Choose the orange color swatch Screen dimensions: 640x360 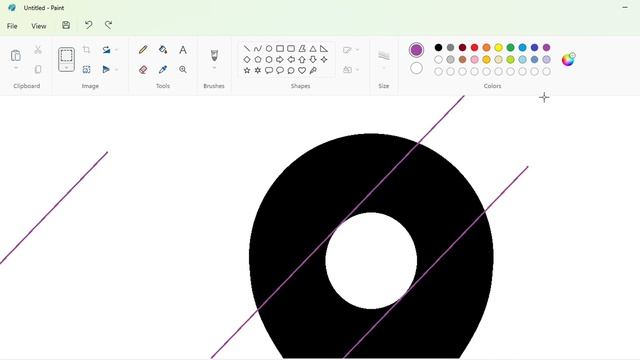[x=486, y=48]
